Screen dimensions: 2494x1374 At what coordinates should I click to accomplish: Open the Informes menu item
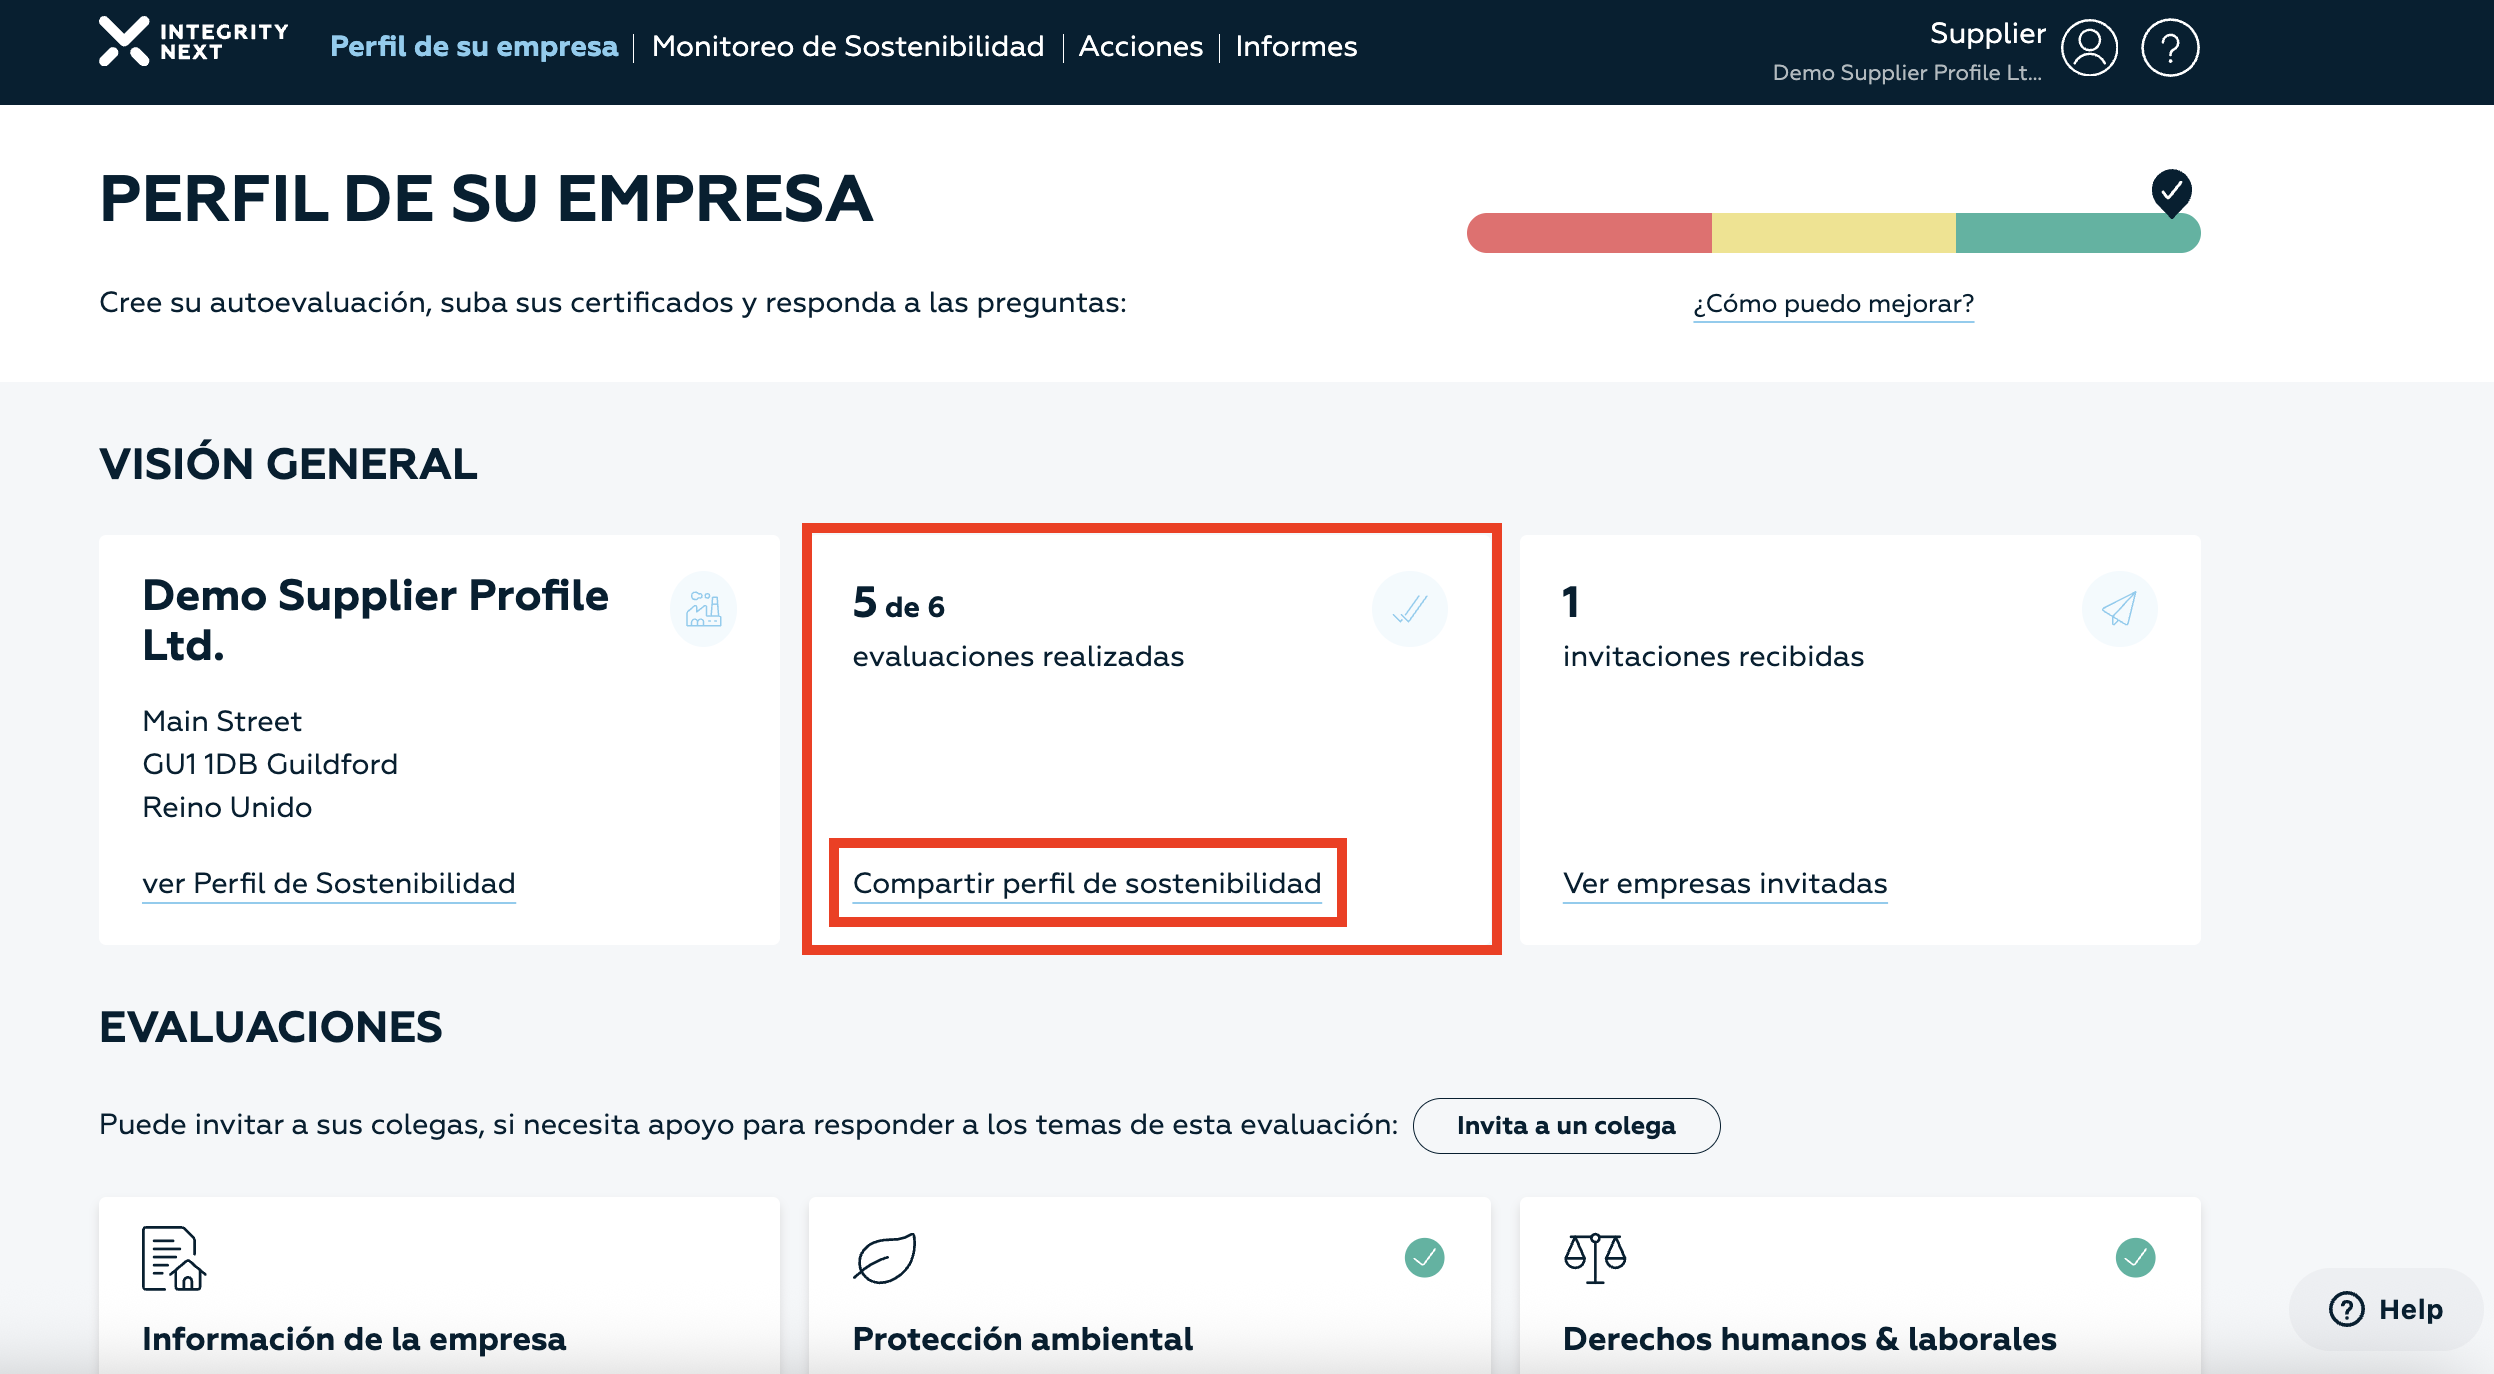pyautogui.click(x=1296, y=46)
